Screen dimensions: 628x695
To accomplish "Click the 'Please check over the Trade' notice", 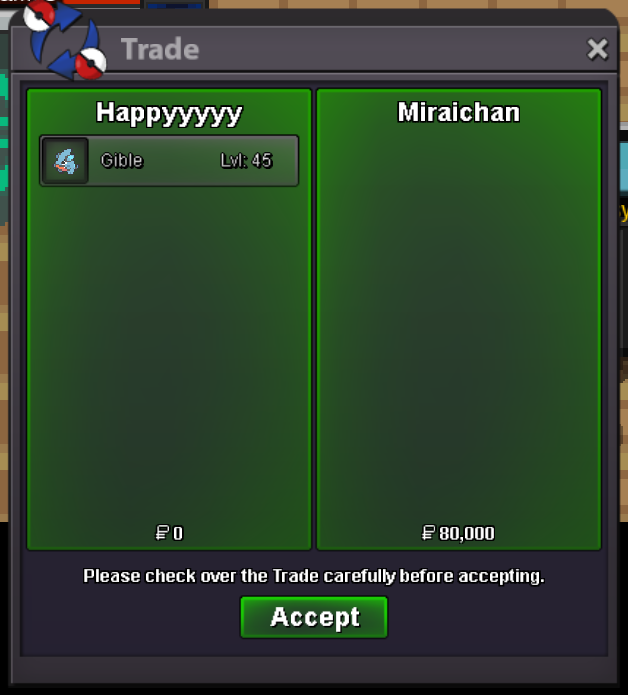I will 314,576.
